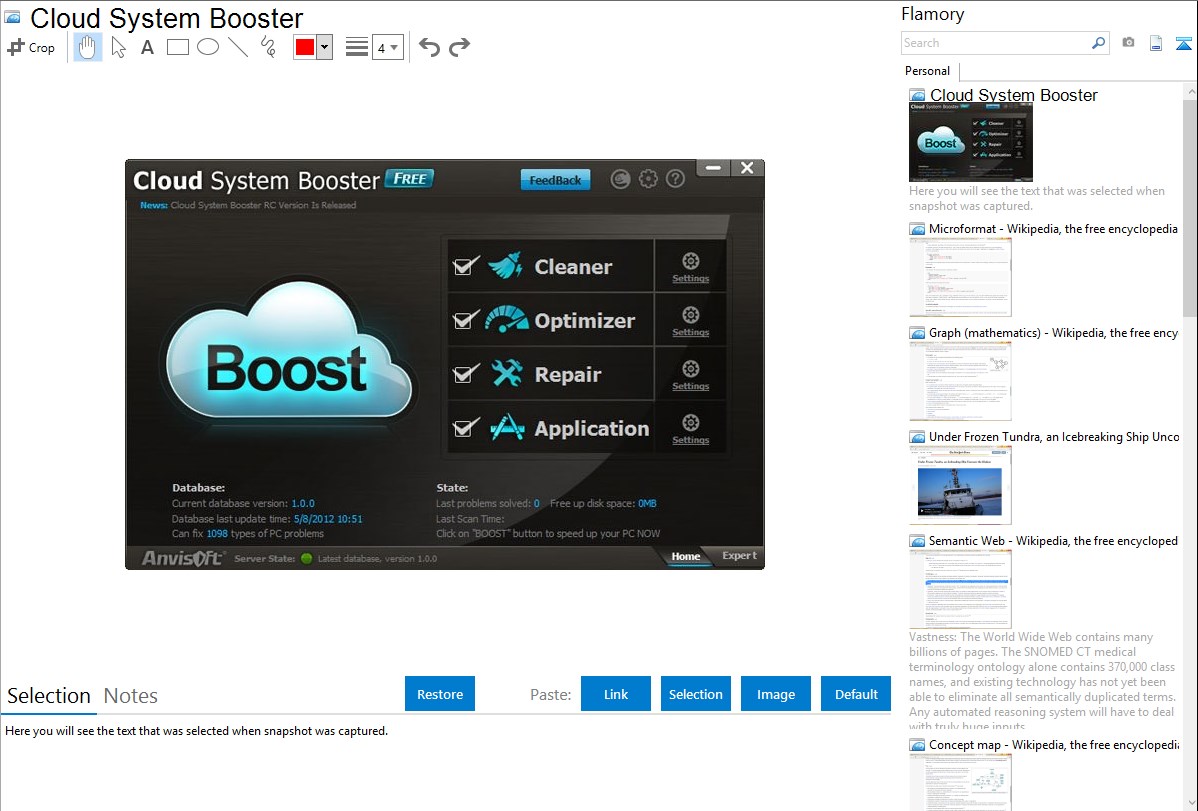This screenshot has width=1198, height=811.
Task: Switch to the Selection tab
Action: pyautogui.click(x=49, y=696)
